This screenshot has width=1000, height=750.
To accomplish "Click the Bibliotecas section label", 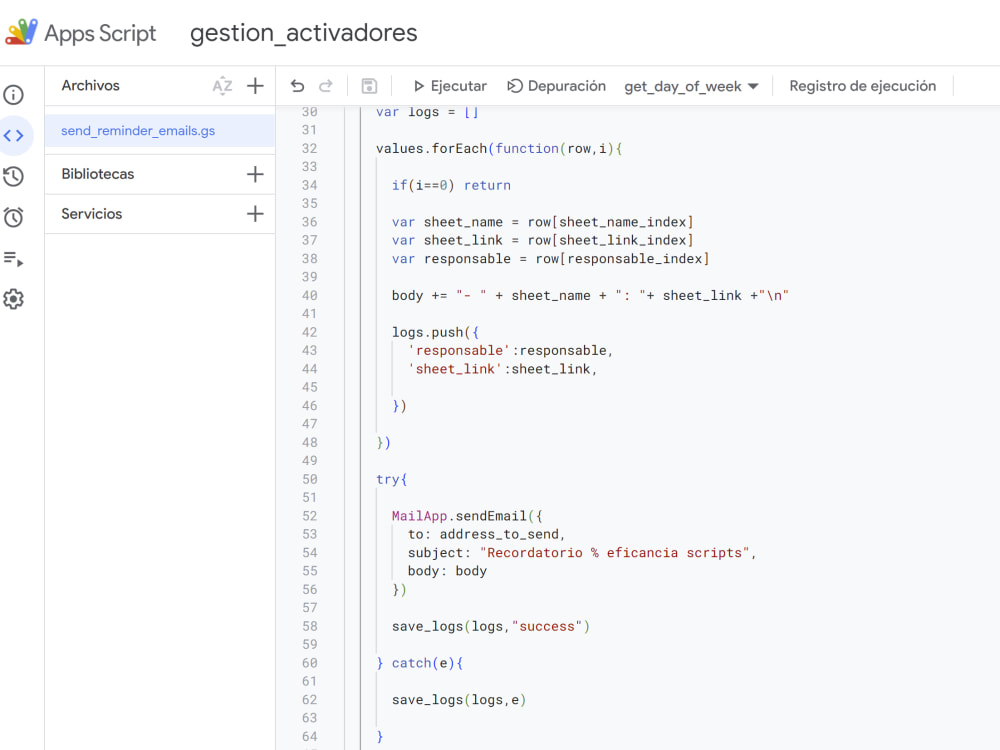I will tap(98, 174).
